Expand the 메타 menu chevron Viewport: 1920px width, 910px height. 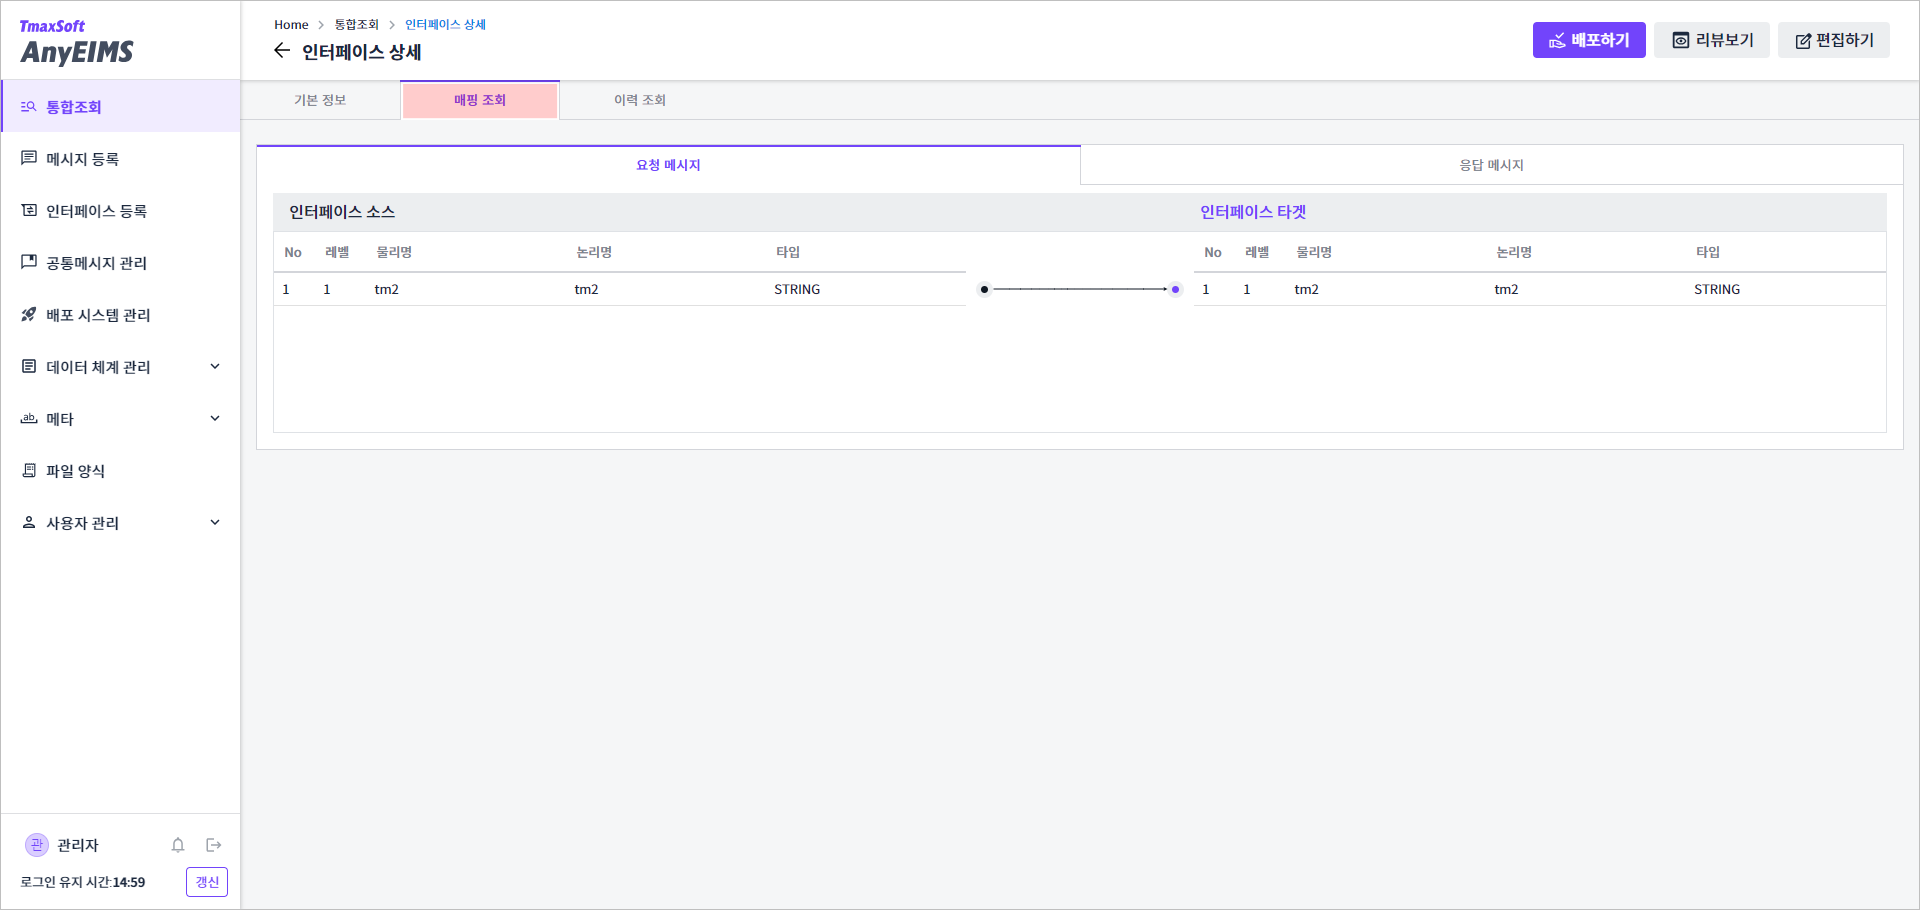click(215, 418)
